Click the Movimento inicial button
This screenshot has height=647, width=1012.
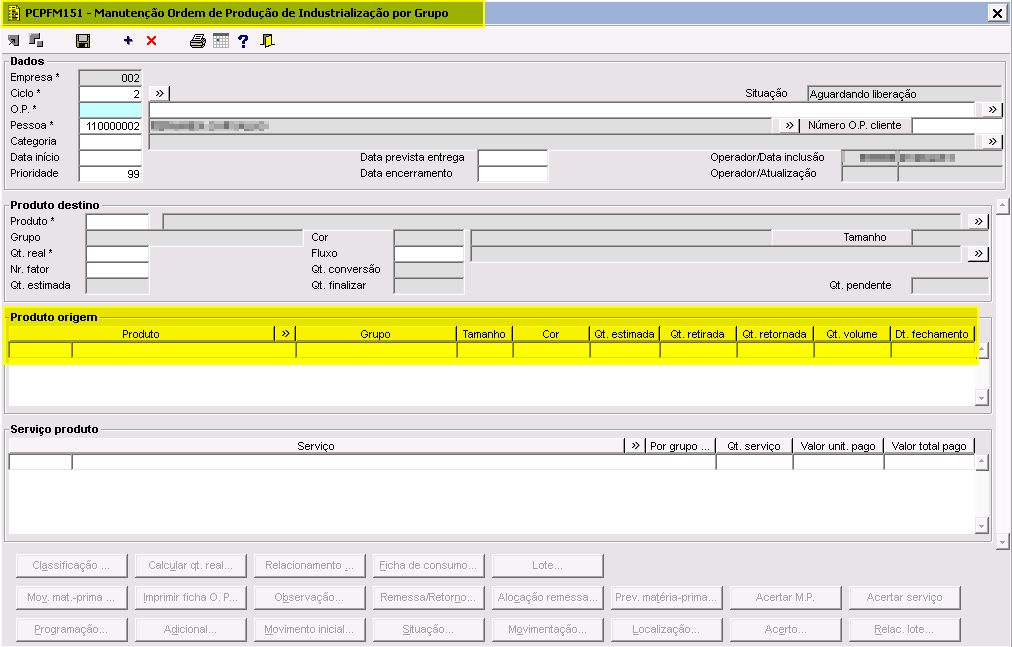[309, 630]
